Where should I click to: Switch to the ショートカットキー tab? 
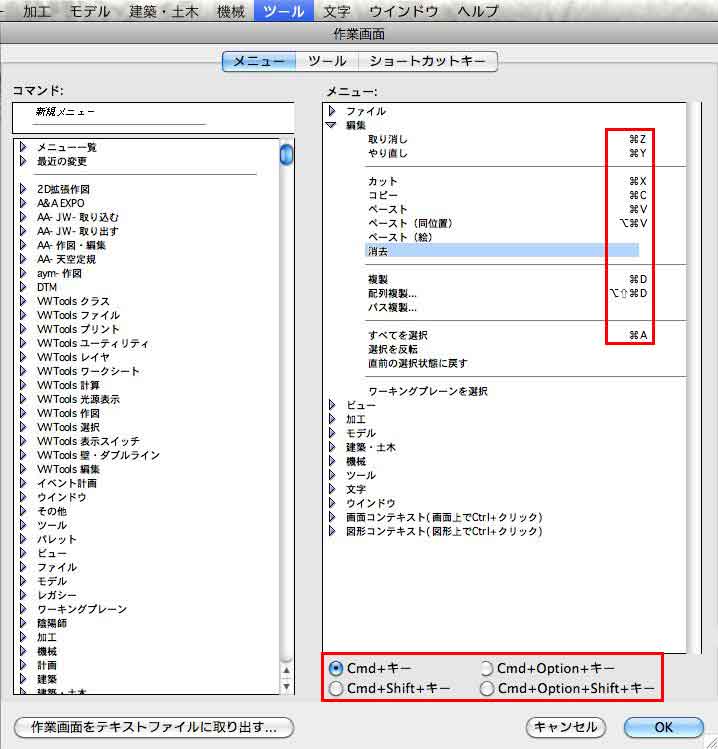(427, 61)
